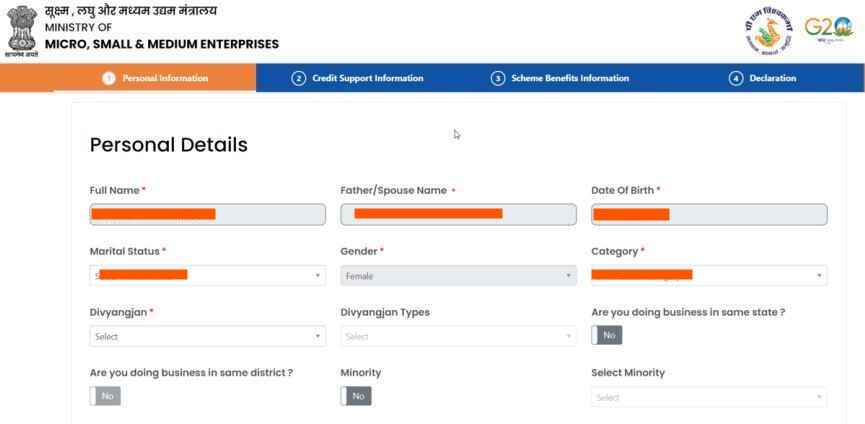Viewport: 865px width, 424px height.
Task: Click step 1 circle icon in progress bar
Action: tap(109, 78)
